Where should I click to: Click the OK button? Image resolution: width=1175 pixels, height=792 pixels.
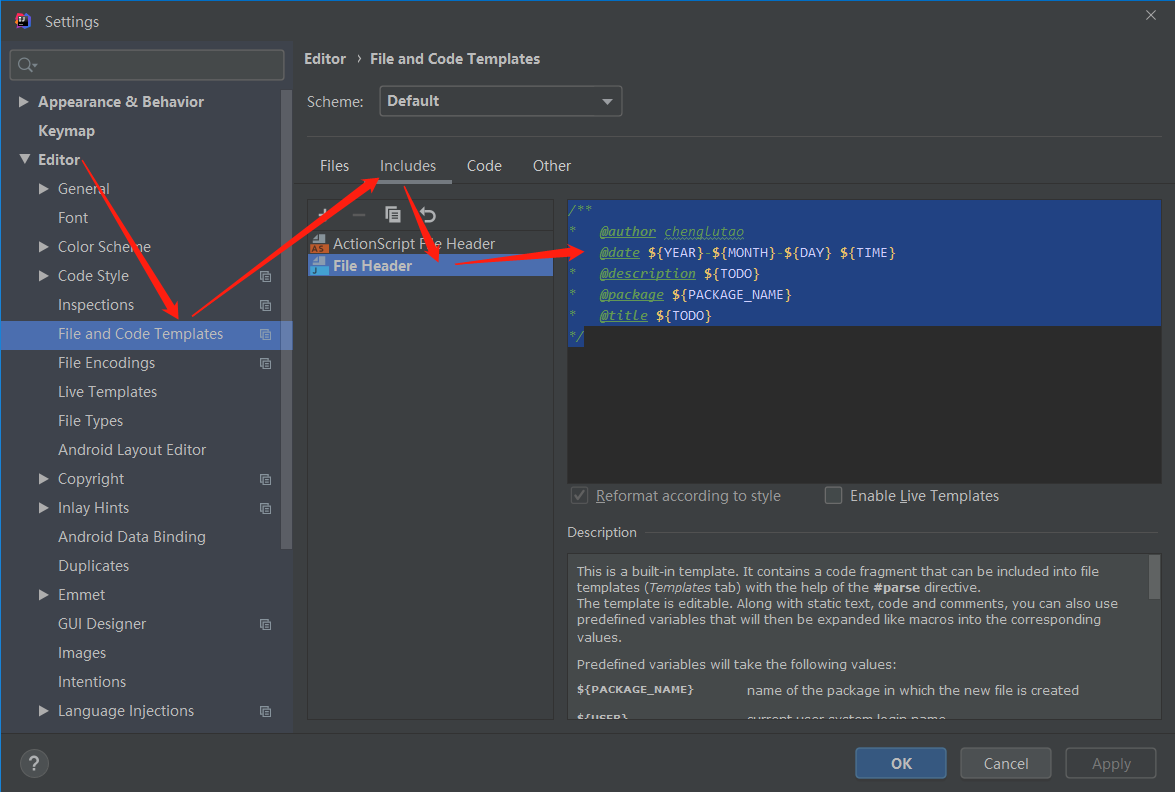[901, 763]
